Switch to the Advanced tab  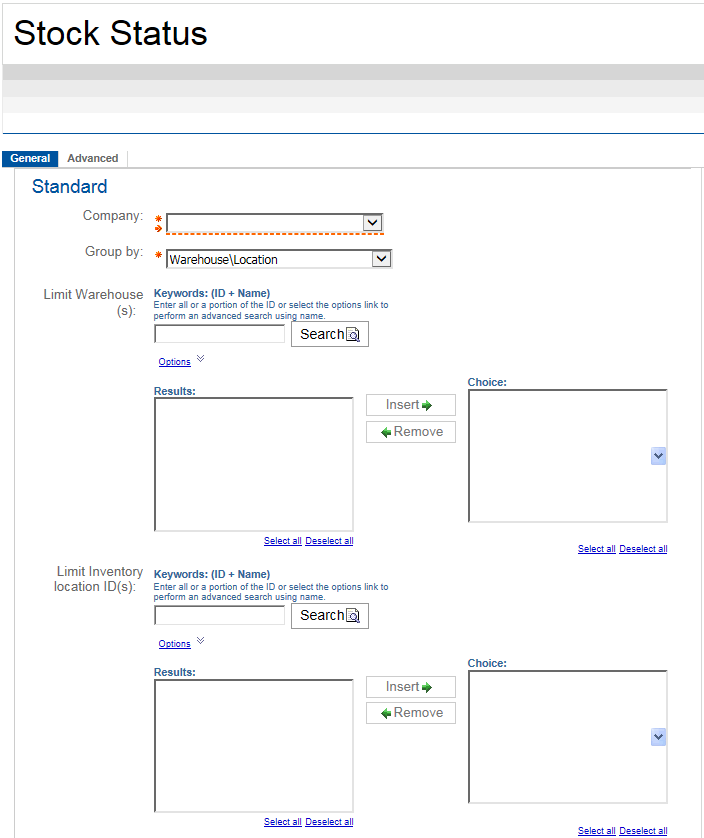click(x=93, y=158)
